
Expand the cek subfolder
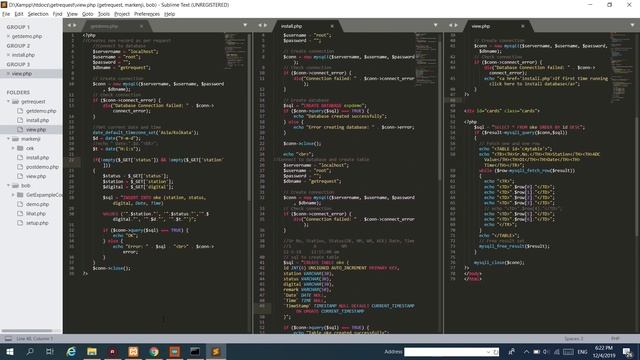(13, 148)
